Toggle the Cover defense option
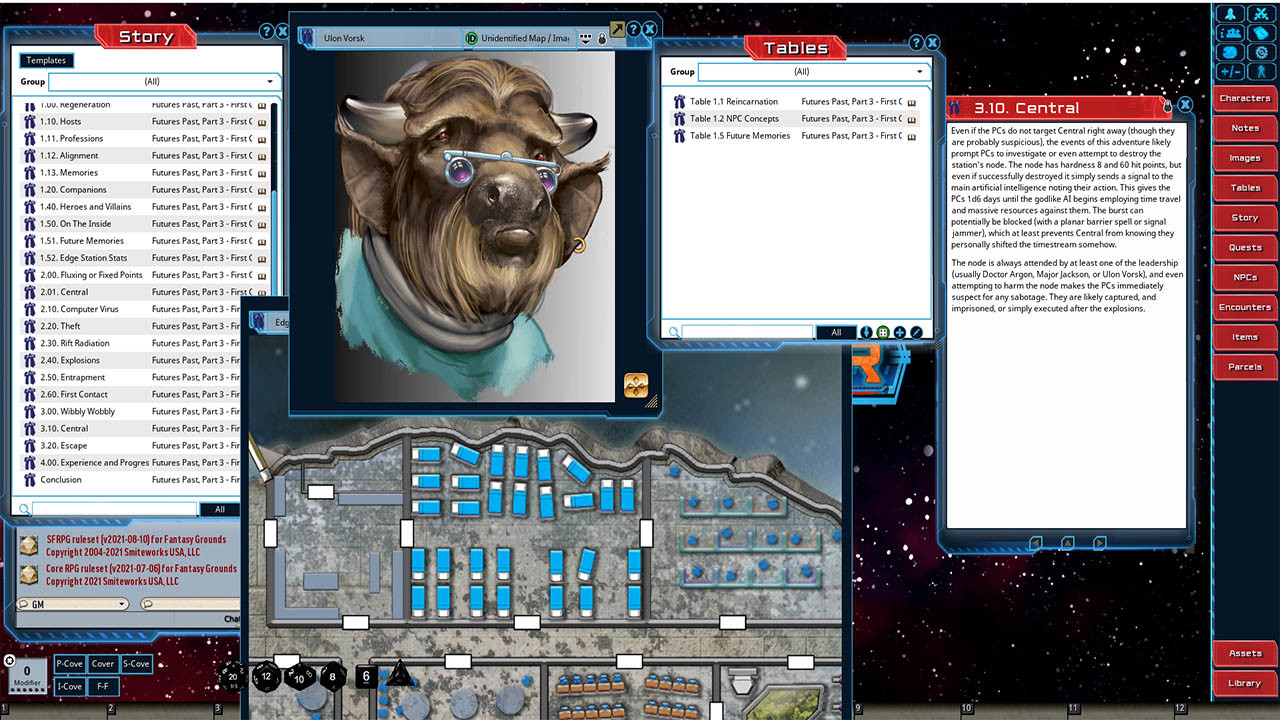Image resolution: width=1280 pixels, height=720 pixels. [x=102, y=663]
